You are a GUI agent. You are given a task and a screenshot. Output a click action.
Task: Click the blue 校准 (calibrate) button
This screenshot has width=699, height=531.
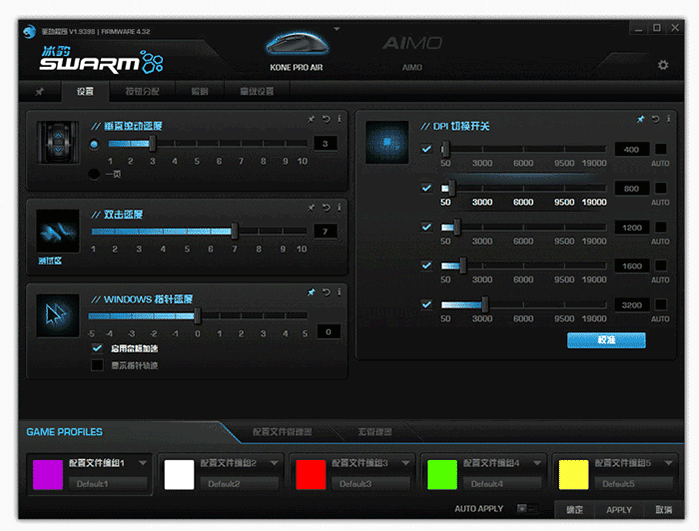[606, 340]
